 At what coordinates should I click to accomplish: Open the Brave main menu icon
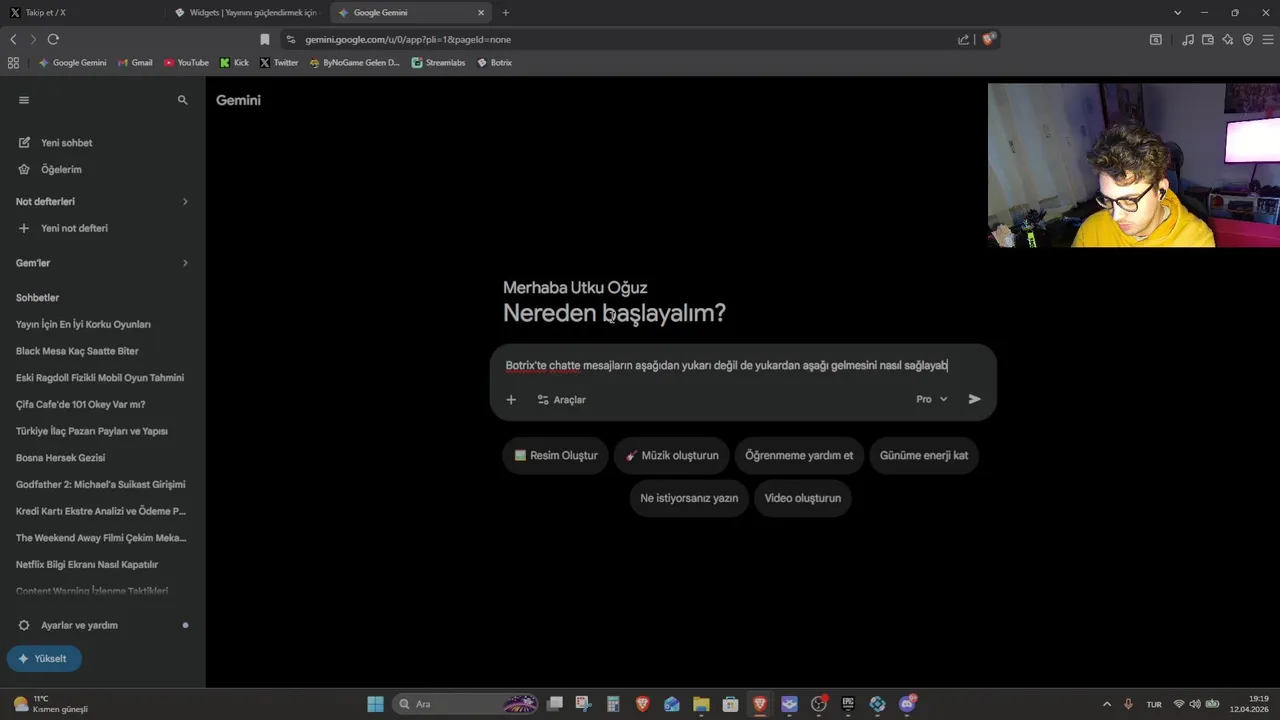pyautogui.click(x=1268, y=39)
